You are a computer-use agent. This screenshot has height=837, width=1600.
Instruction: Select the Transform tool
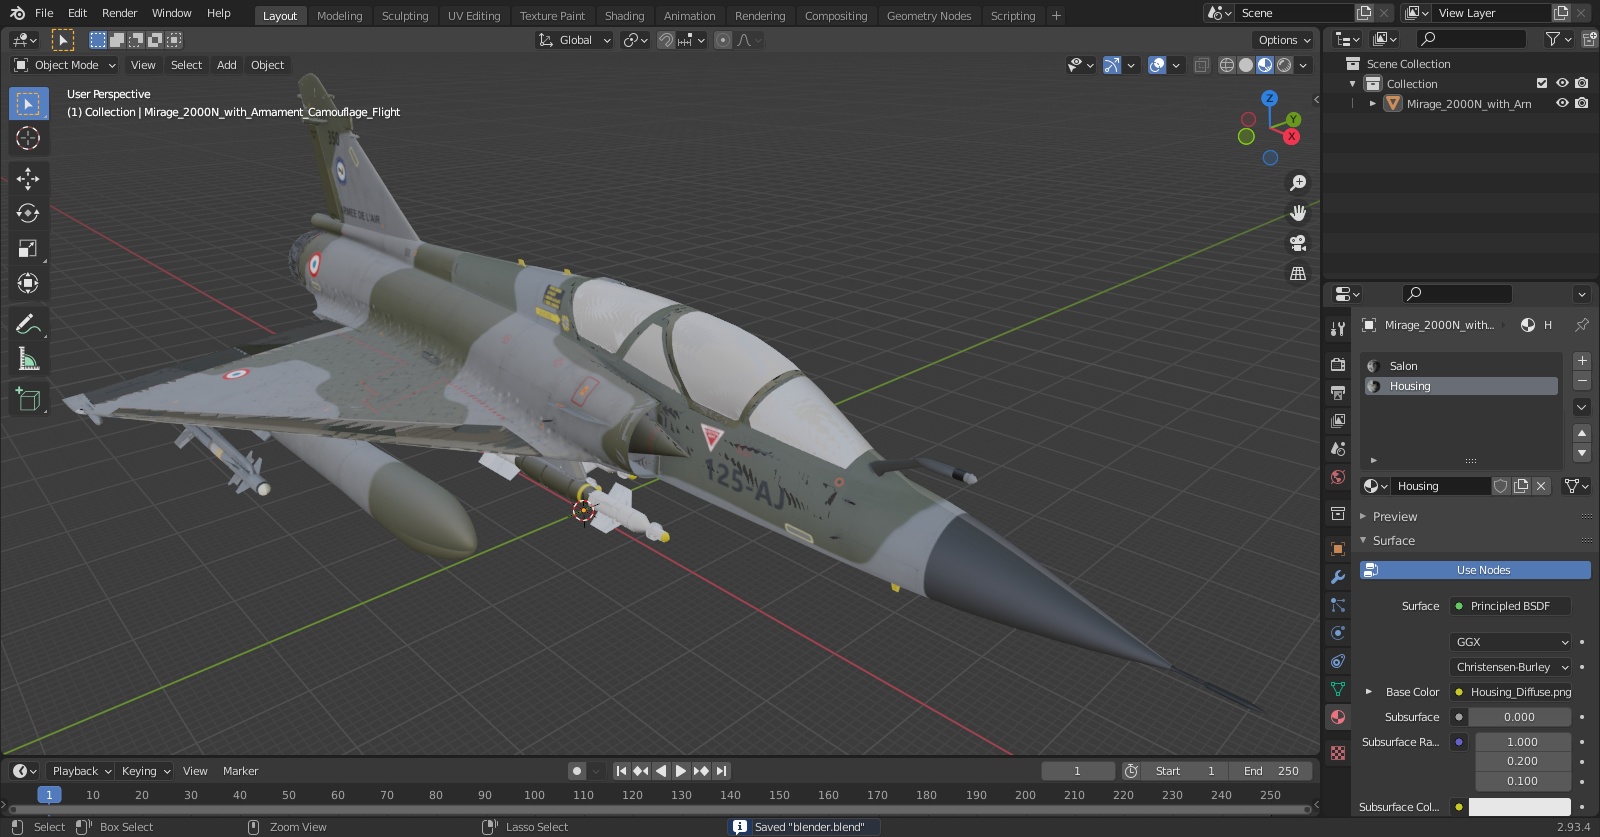tap(28, 283)
